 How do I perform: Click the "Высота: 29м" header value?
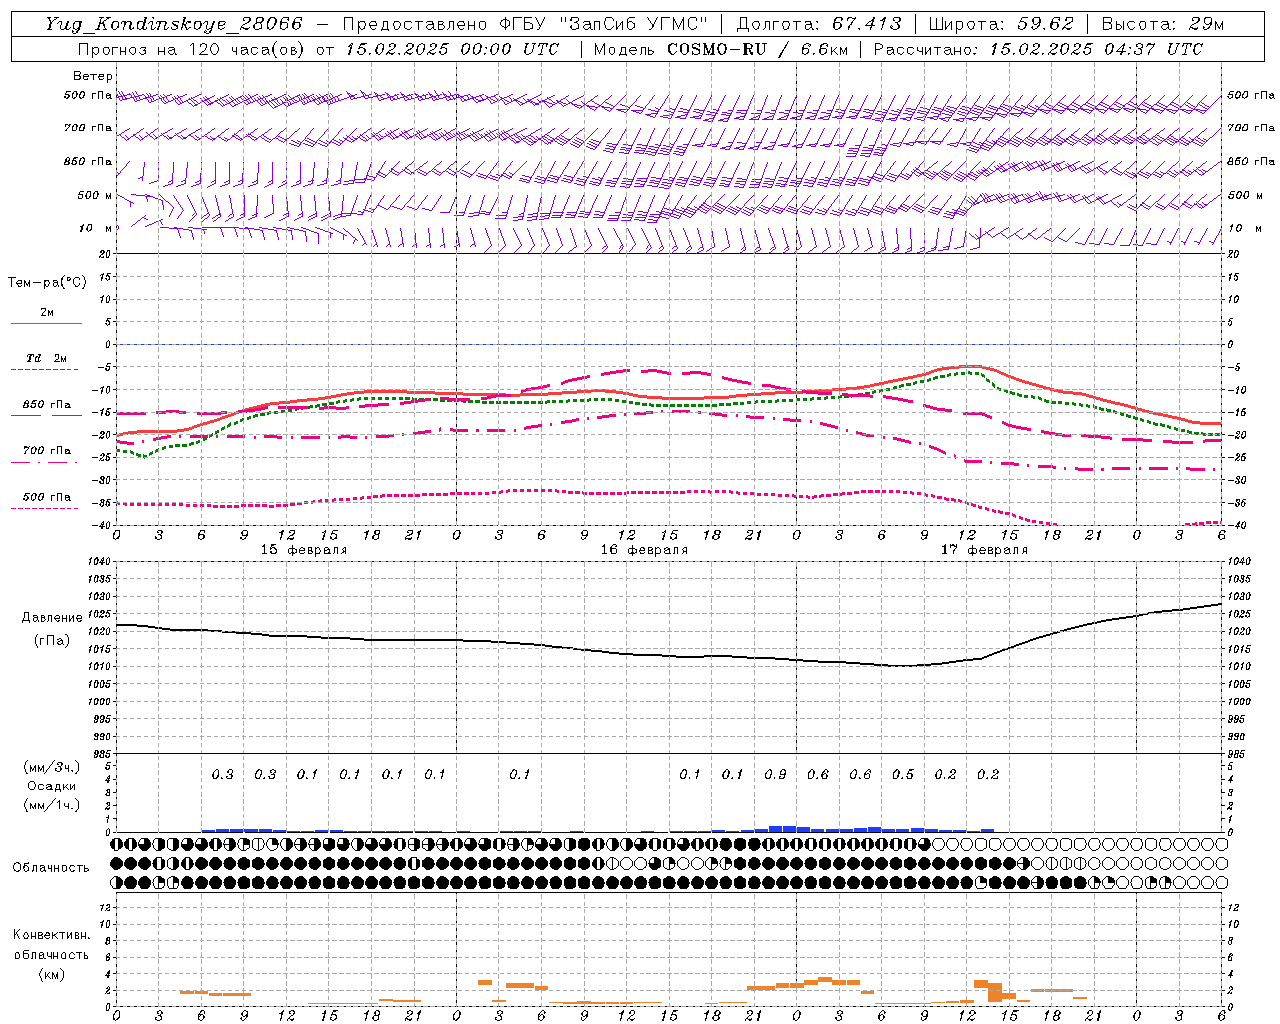[1162, 24]
